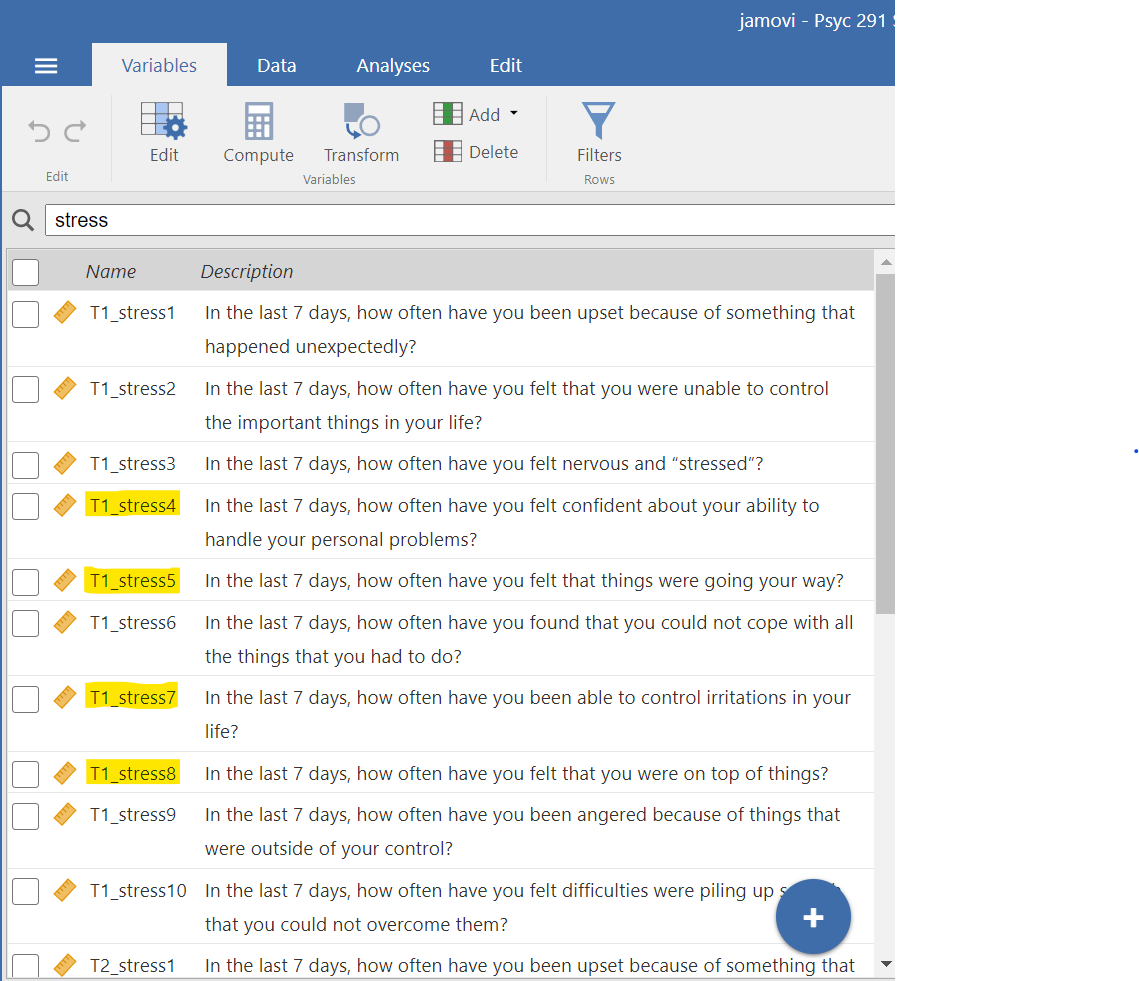Check the T1_stress4 row checkbox
The width and height of the screenshot is (1139, 981).
click(25, 506)
